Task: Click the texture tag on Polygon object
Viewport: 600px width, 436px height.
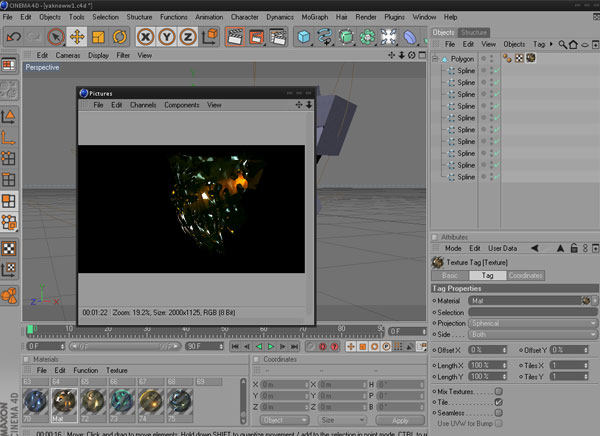Action: (530, 58)
